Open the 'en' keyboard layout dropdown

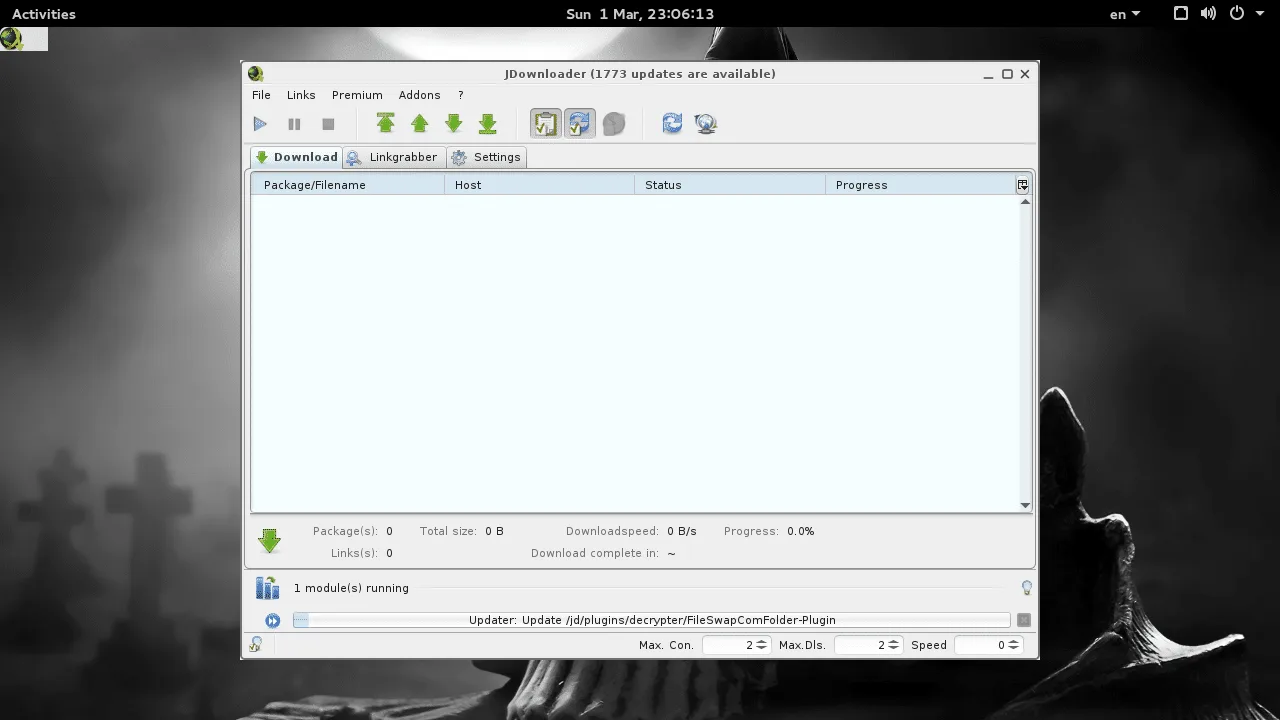tap(1125, 14)
